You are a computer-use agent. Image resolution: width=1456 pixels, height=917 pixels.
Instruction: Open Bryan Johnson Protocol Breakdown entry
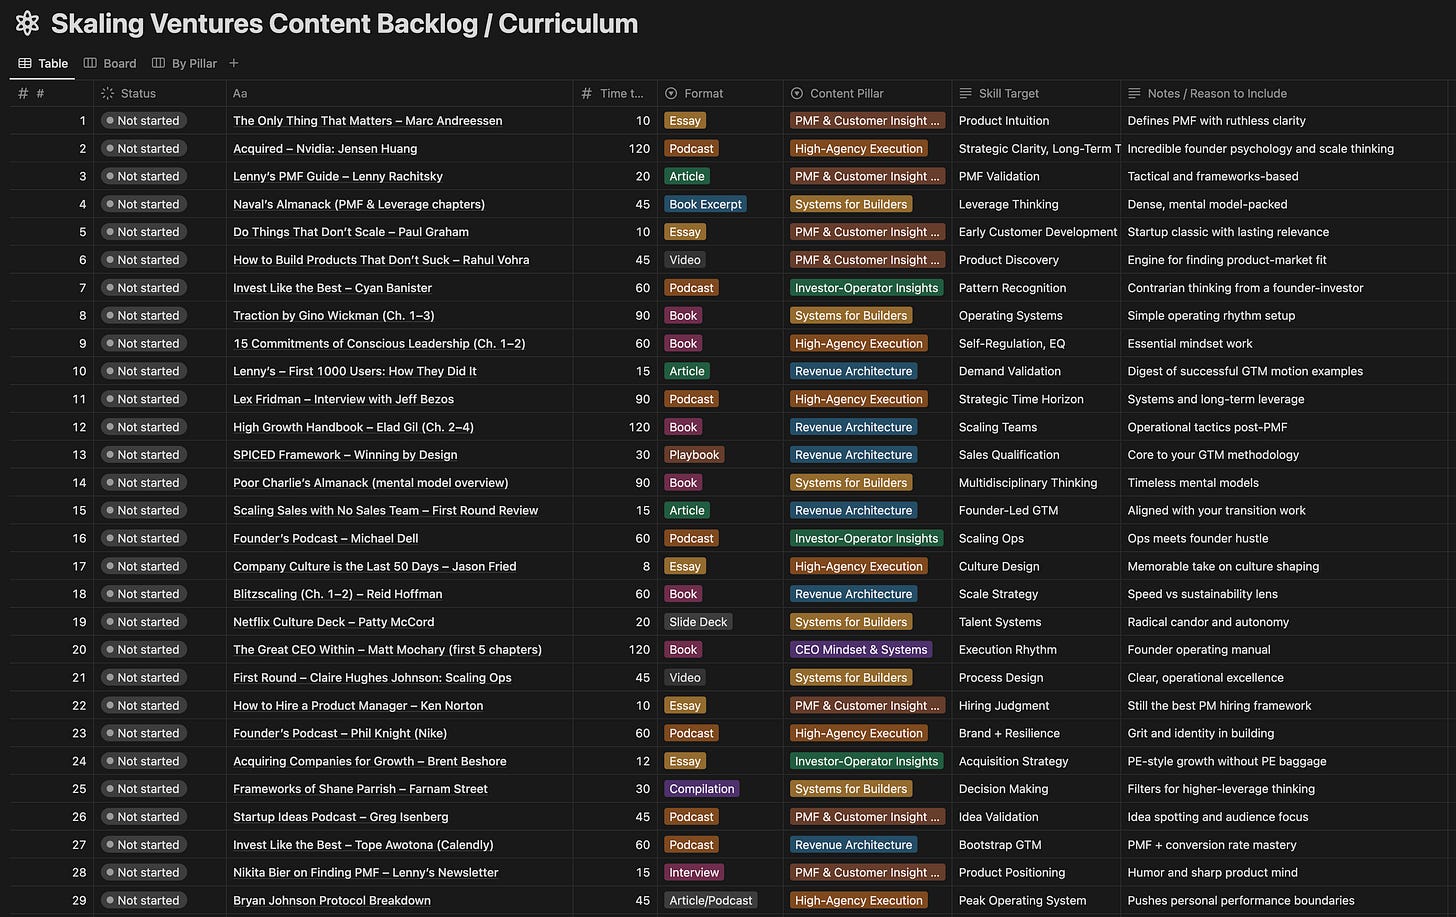point(332,901)
